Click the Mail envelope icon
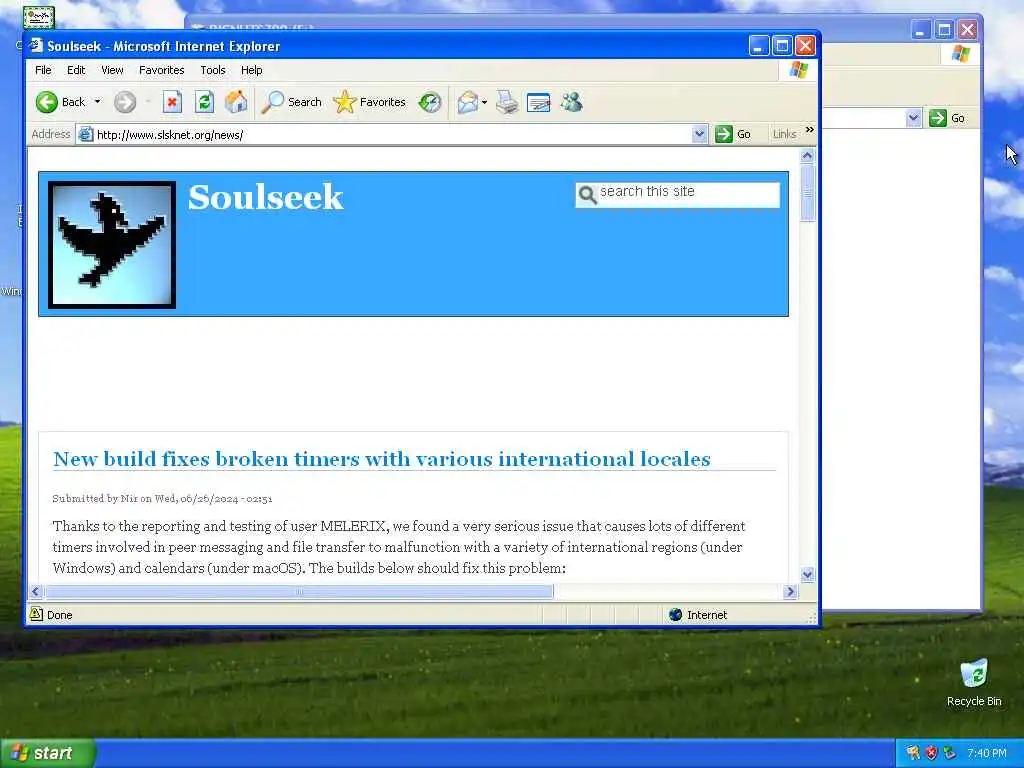 (468, 102)
